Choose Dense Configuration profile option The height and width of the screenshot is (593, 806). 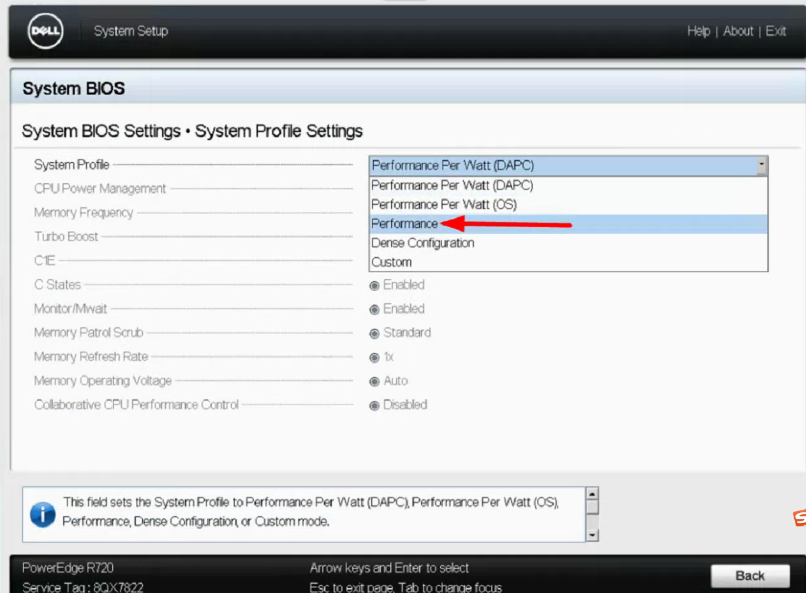point(423,243)
